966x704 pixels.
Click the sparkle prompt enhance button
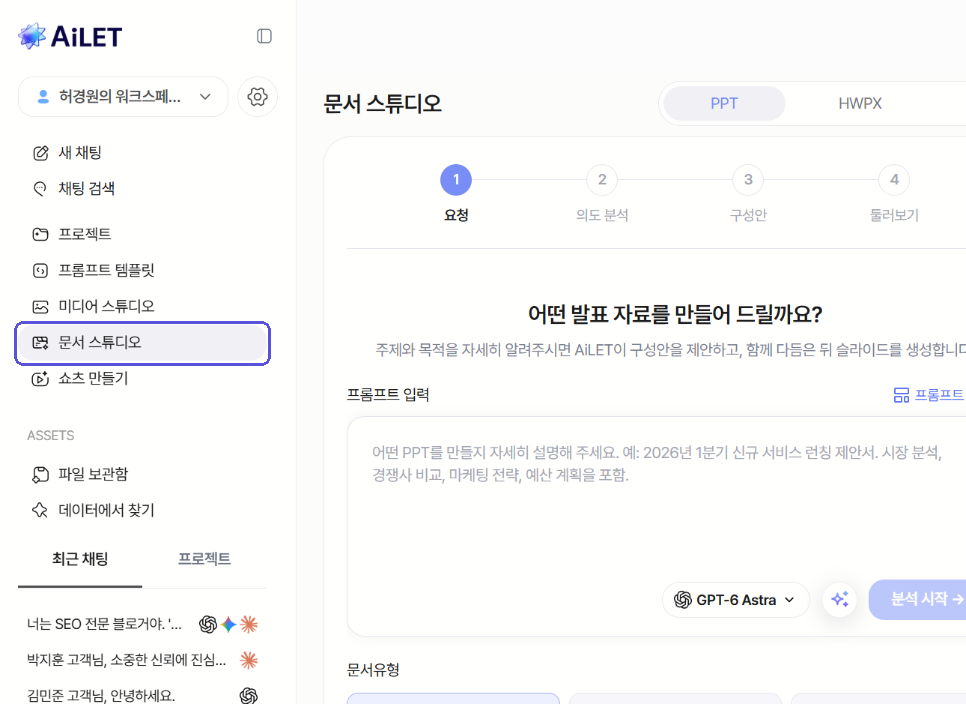coord(840,599)
